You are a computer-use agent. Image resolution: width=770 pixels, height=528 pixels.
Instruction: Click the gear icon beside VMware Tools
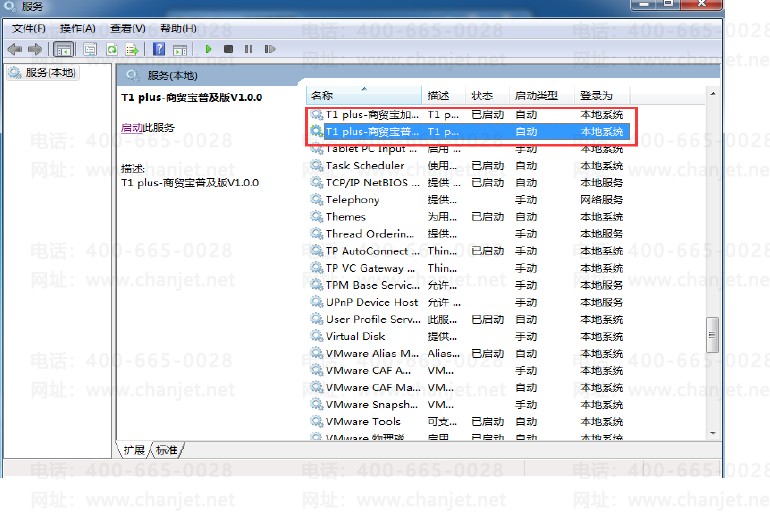(x=317, y=421)
